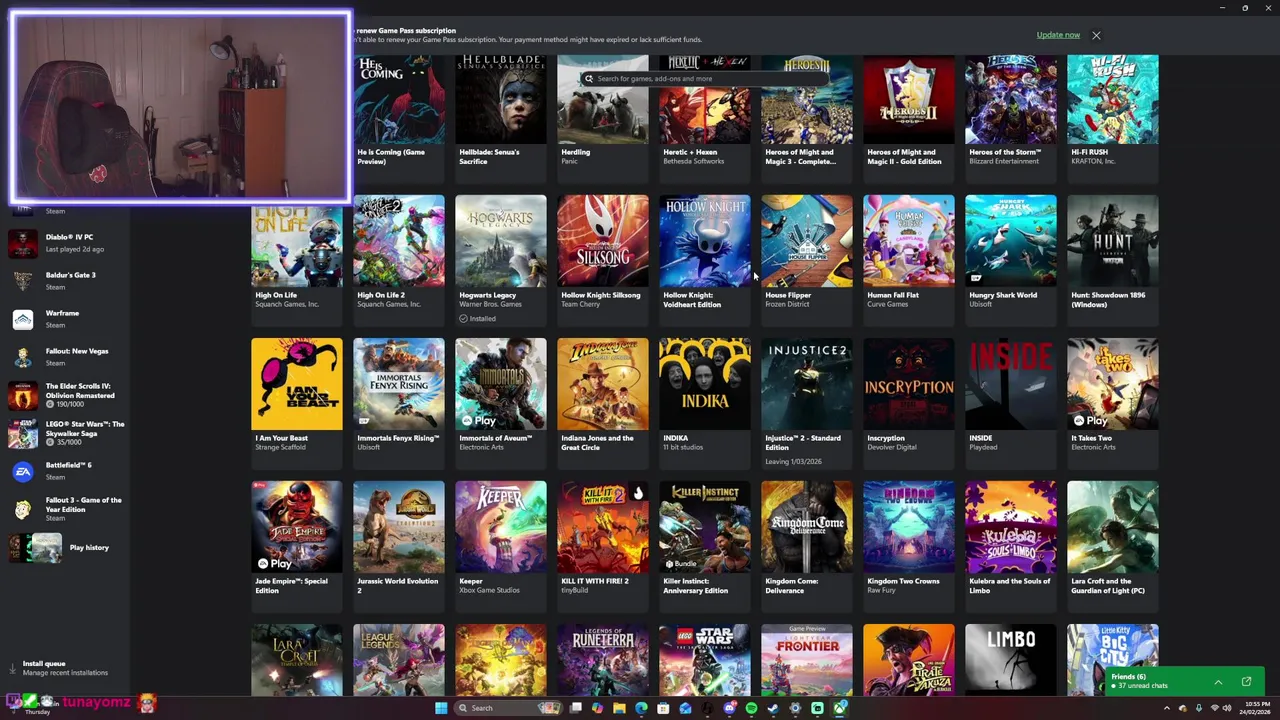1280x720 pixels.
Task: Open clock and date in taskbar
Action: [1255, 708]
